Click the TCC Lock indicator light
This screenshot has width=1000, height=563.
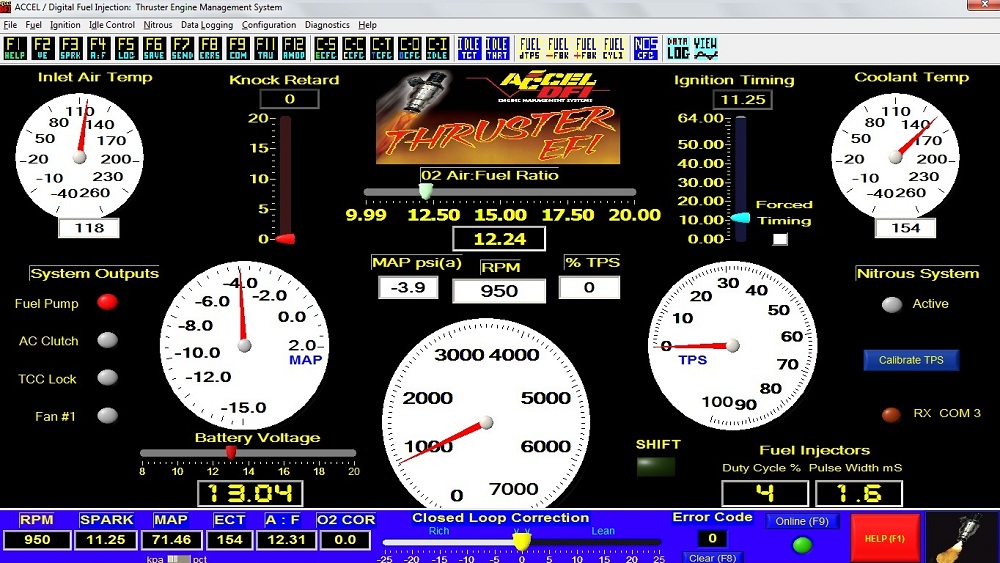107,377
